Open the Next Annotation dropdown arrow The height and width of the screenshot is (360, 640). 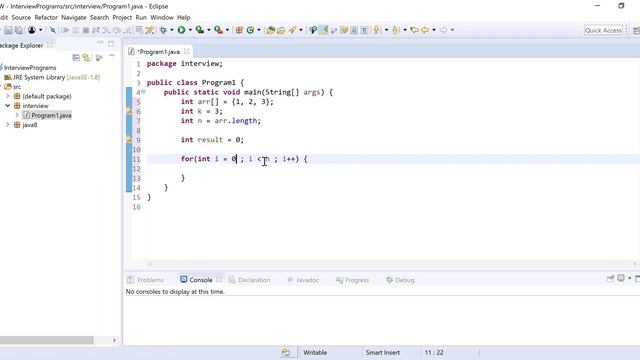(x=386, y=30)
